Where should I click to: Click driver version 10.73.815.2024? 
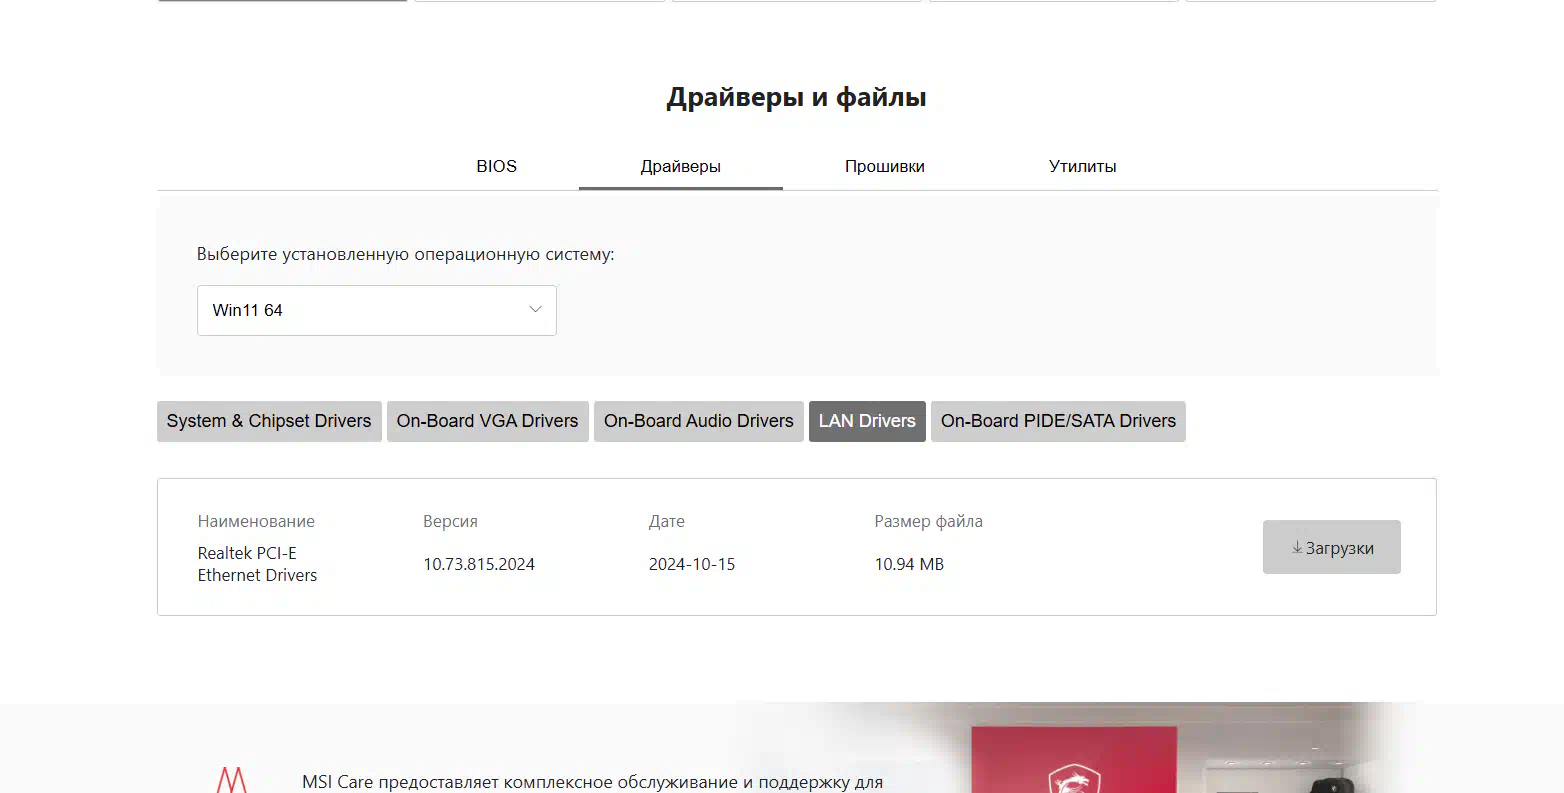pos(479,564)
